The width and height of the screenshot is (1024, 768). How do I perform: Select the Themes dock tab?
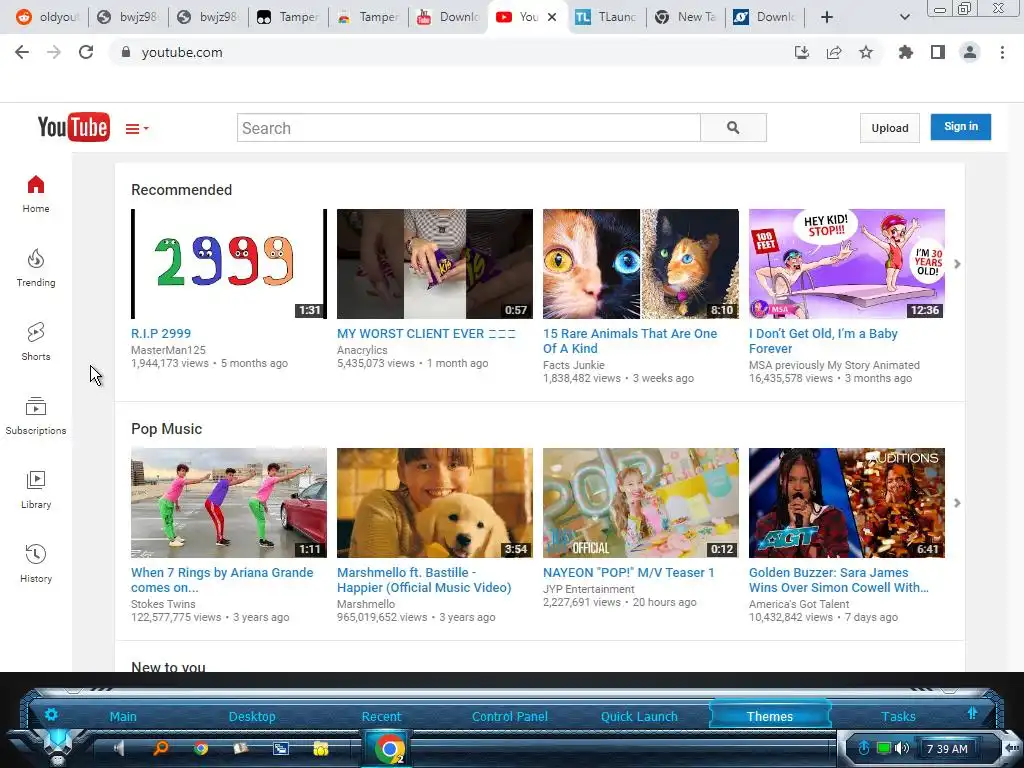click(769, 716)
